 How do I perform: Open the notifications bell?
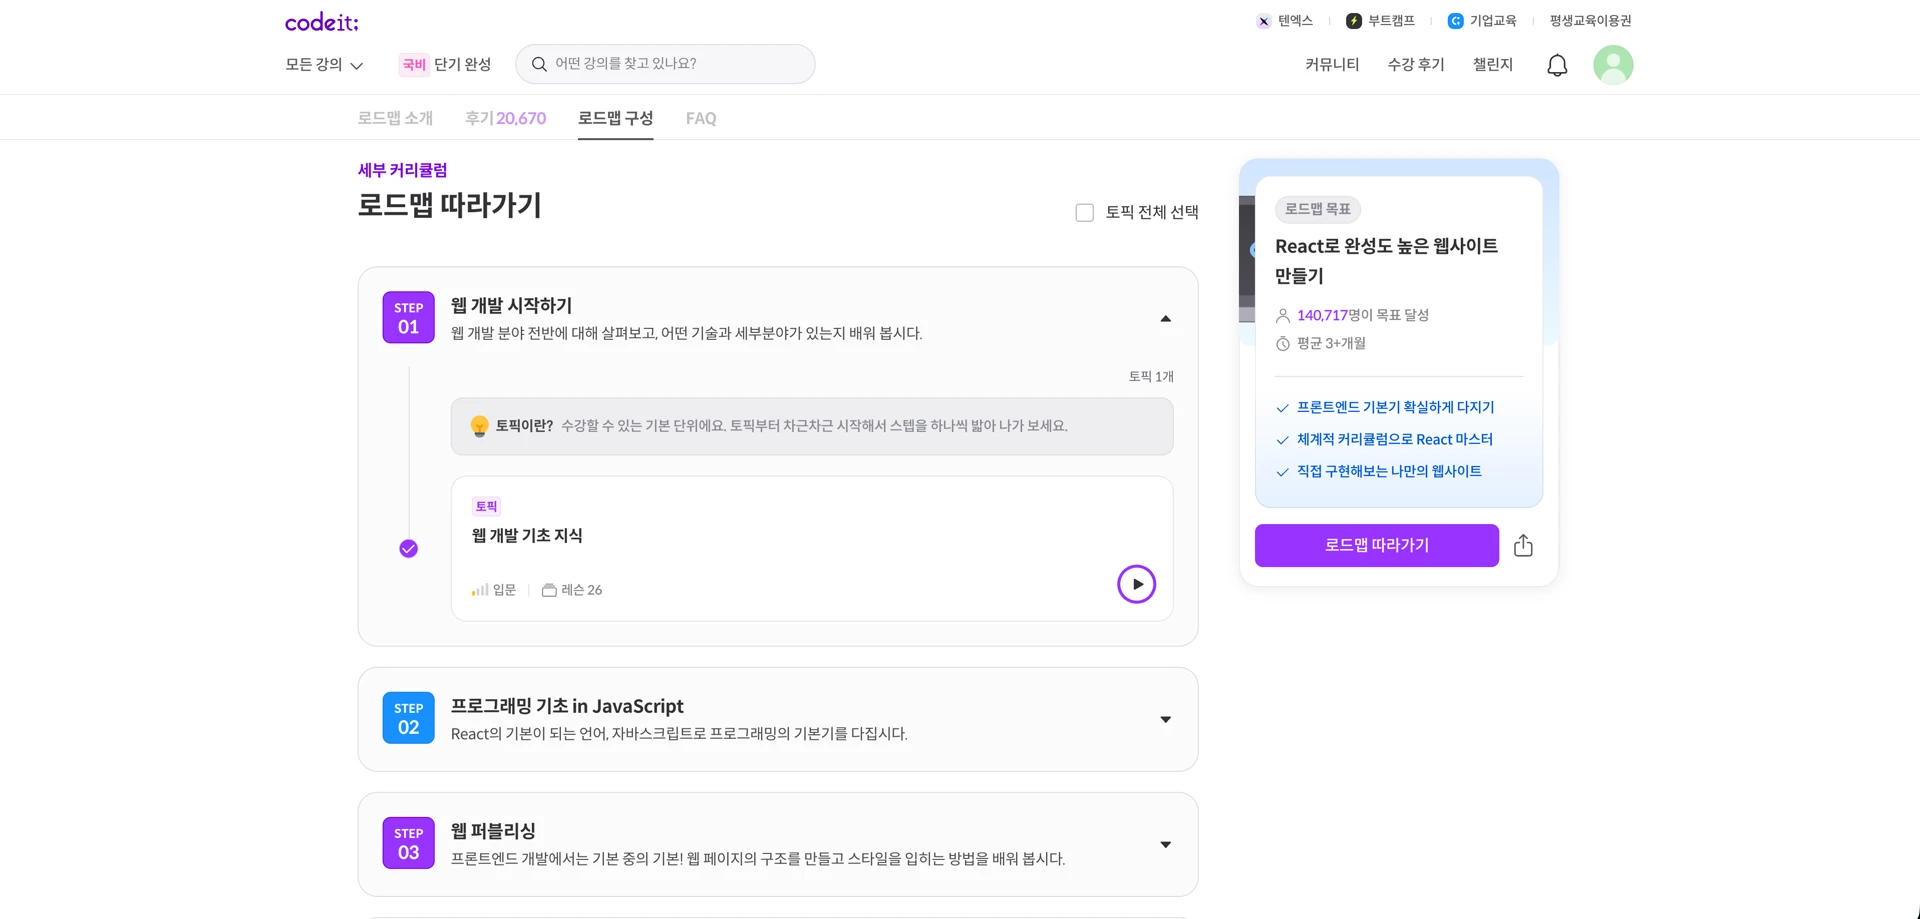click(x=1557, y=65)
